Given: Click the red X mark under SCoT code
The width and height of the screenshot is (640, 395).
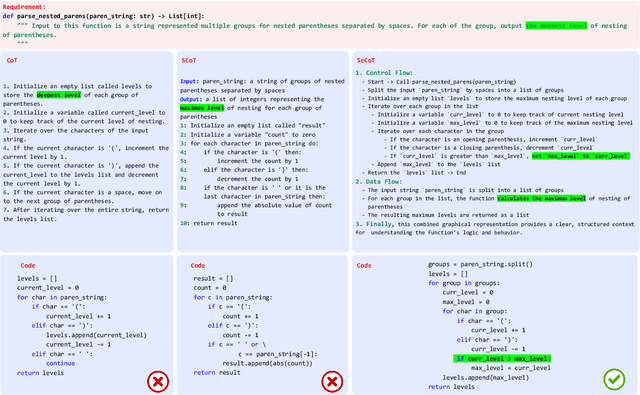Looking at the screenshot, I should 332,382.
